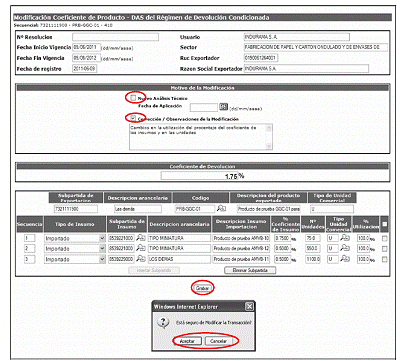Select the checkbox for row 3 insumo

pyautogui.click(x=385, y=259)
